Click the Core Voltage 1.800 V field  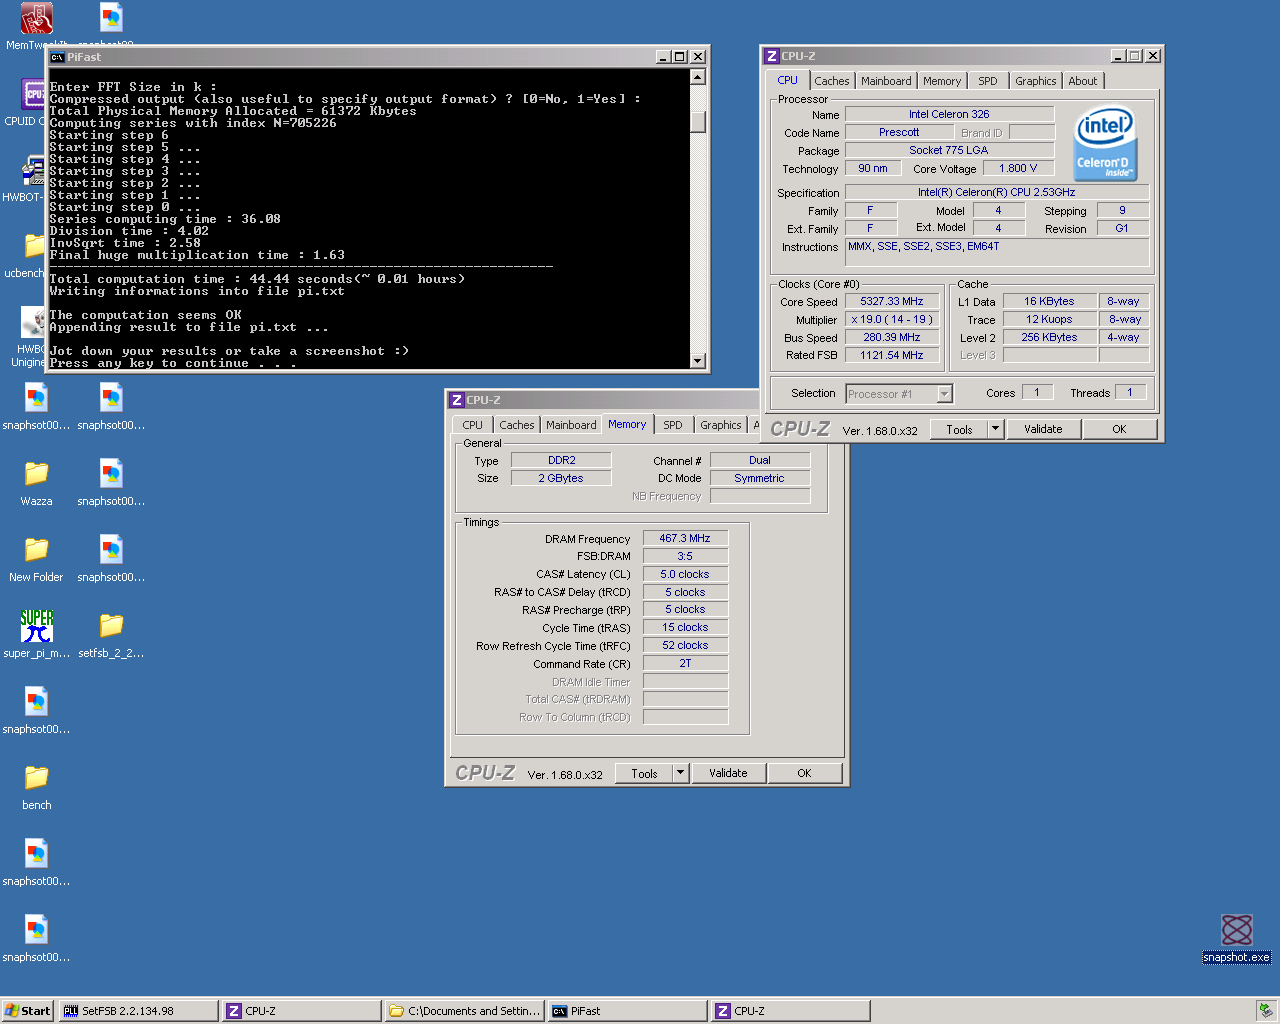pos(1018,168)
